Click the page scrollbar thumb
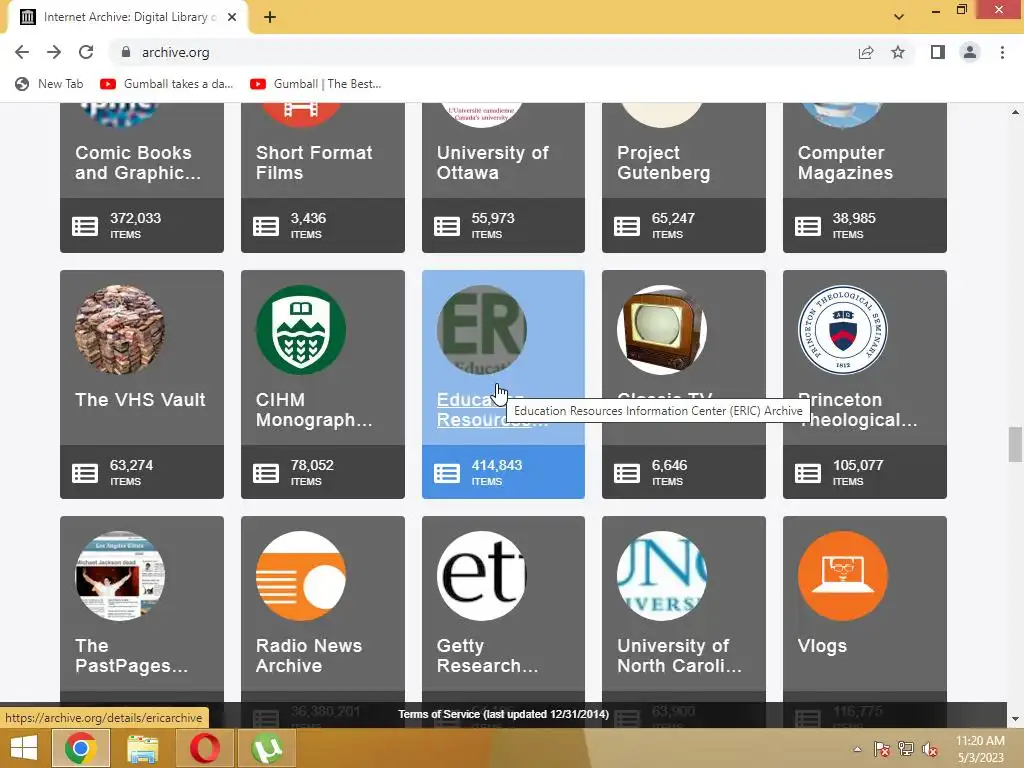Viewport: 1024px width, 768px height. click(x=1015, y=444)
